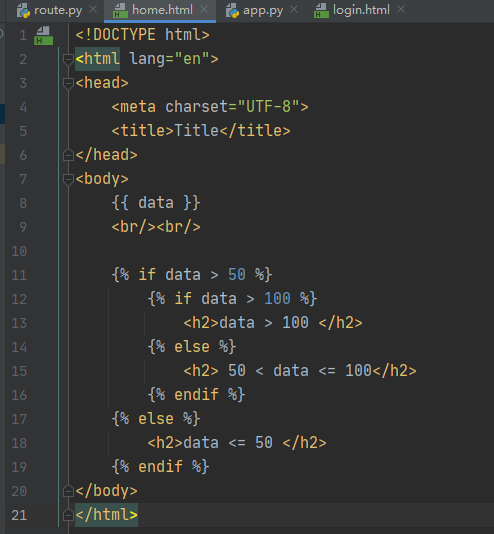Screen dimensions: 494x534
Task: Click the number 50 in the if condition
Action: (x=237, y=275)
